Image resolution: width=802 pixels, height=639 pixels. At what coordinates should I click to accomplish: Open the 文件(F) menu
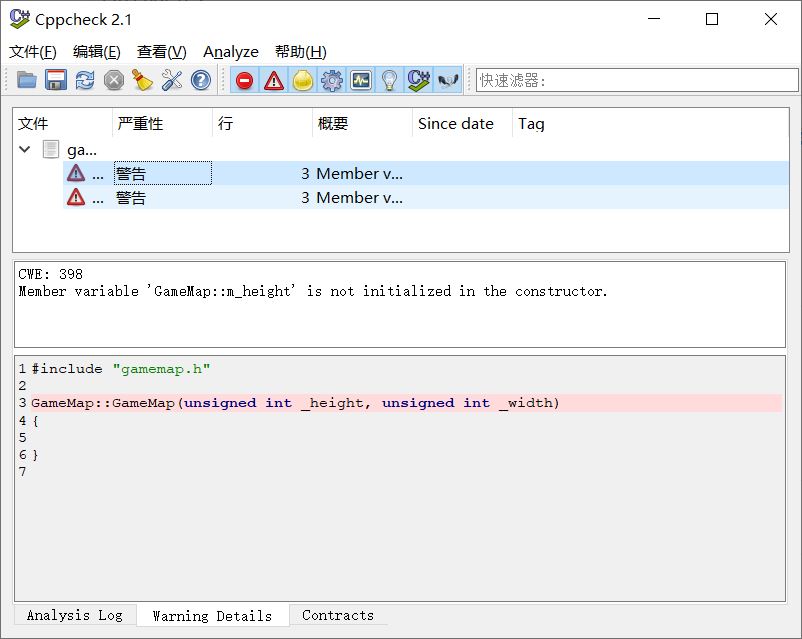(x=33, y=52)
